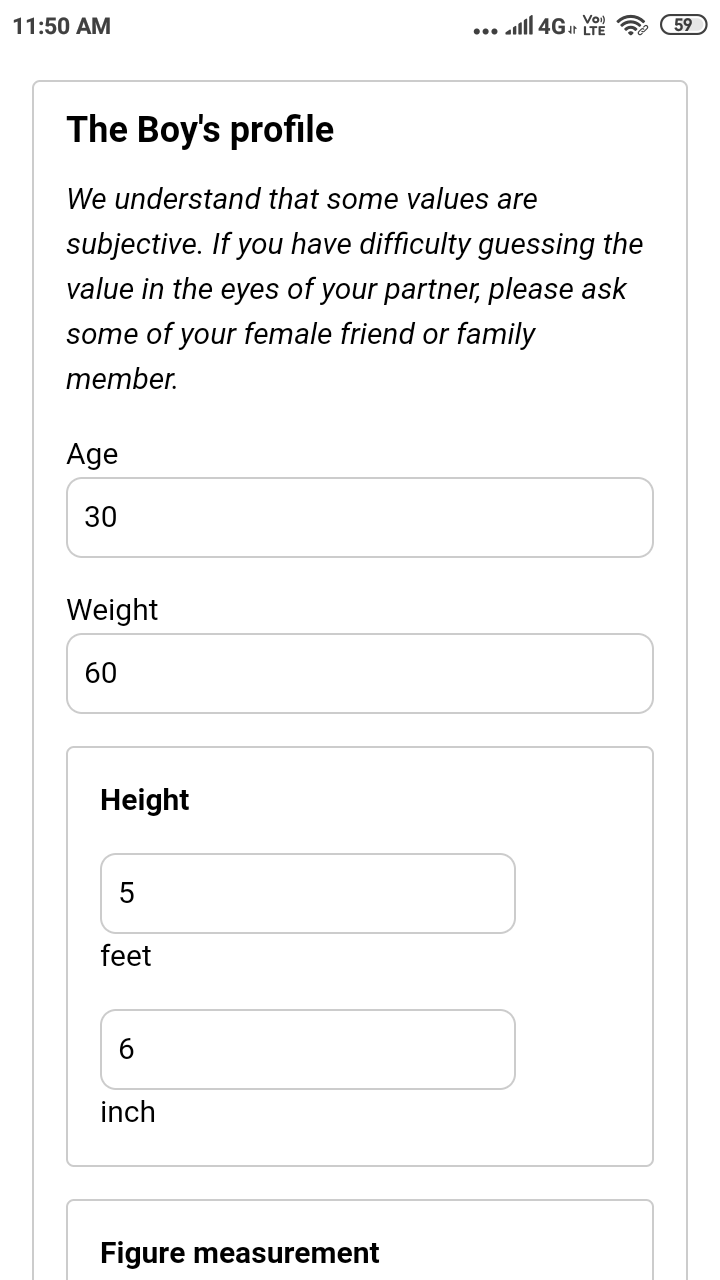Tap the battery indicator icon
720x1280 pixels.
(683, 26)
